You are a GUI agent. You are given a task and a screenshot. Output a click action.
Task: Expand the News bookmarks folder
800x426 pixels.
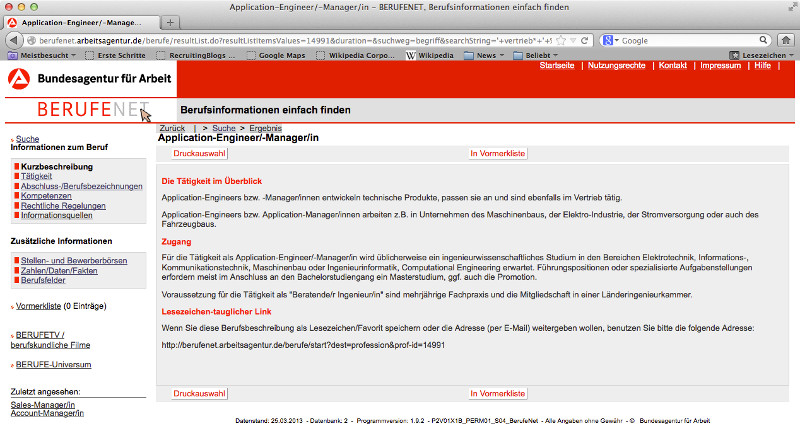484,55
